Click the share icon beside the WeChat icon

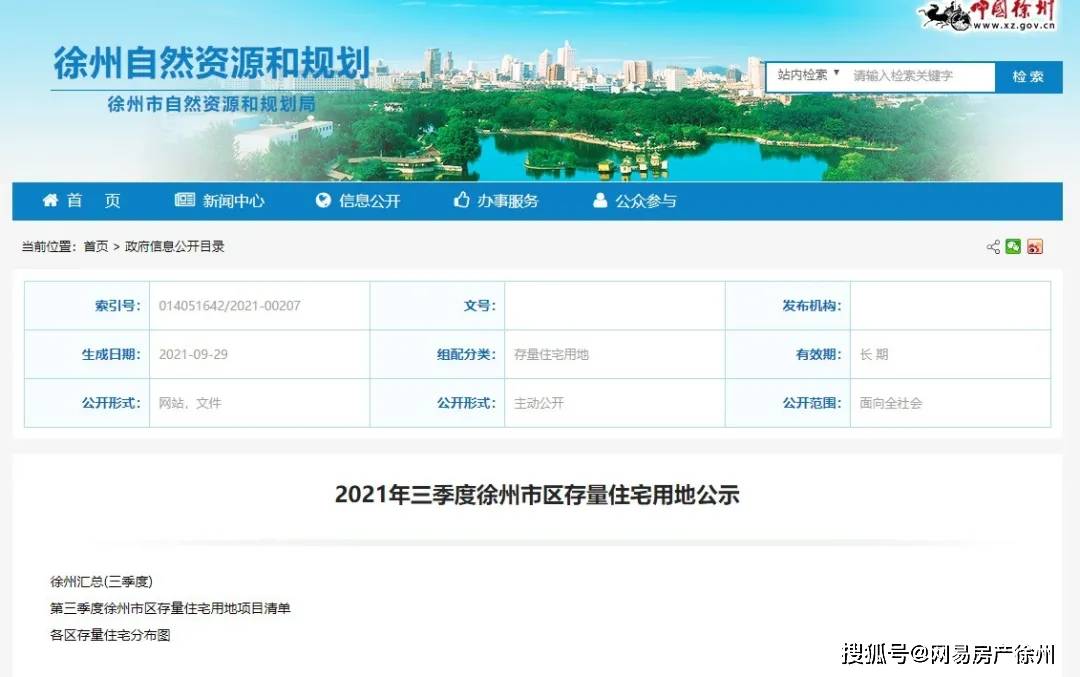point(993,247)
